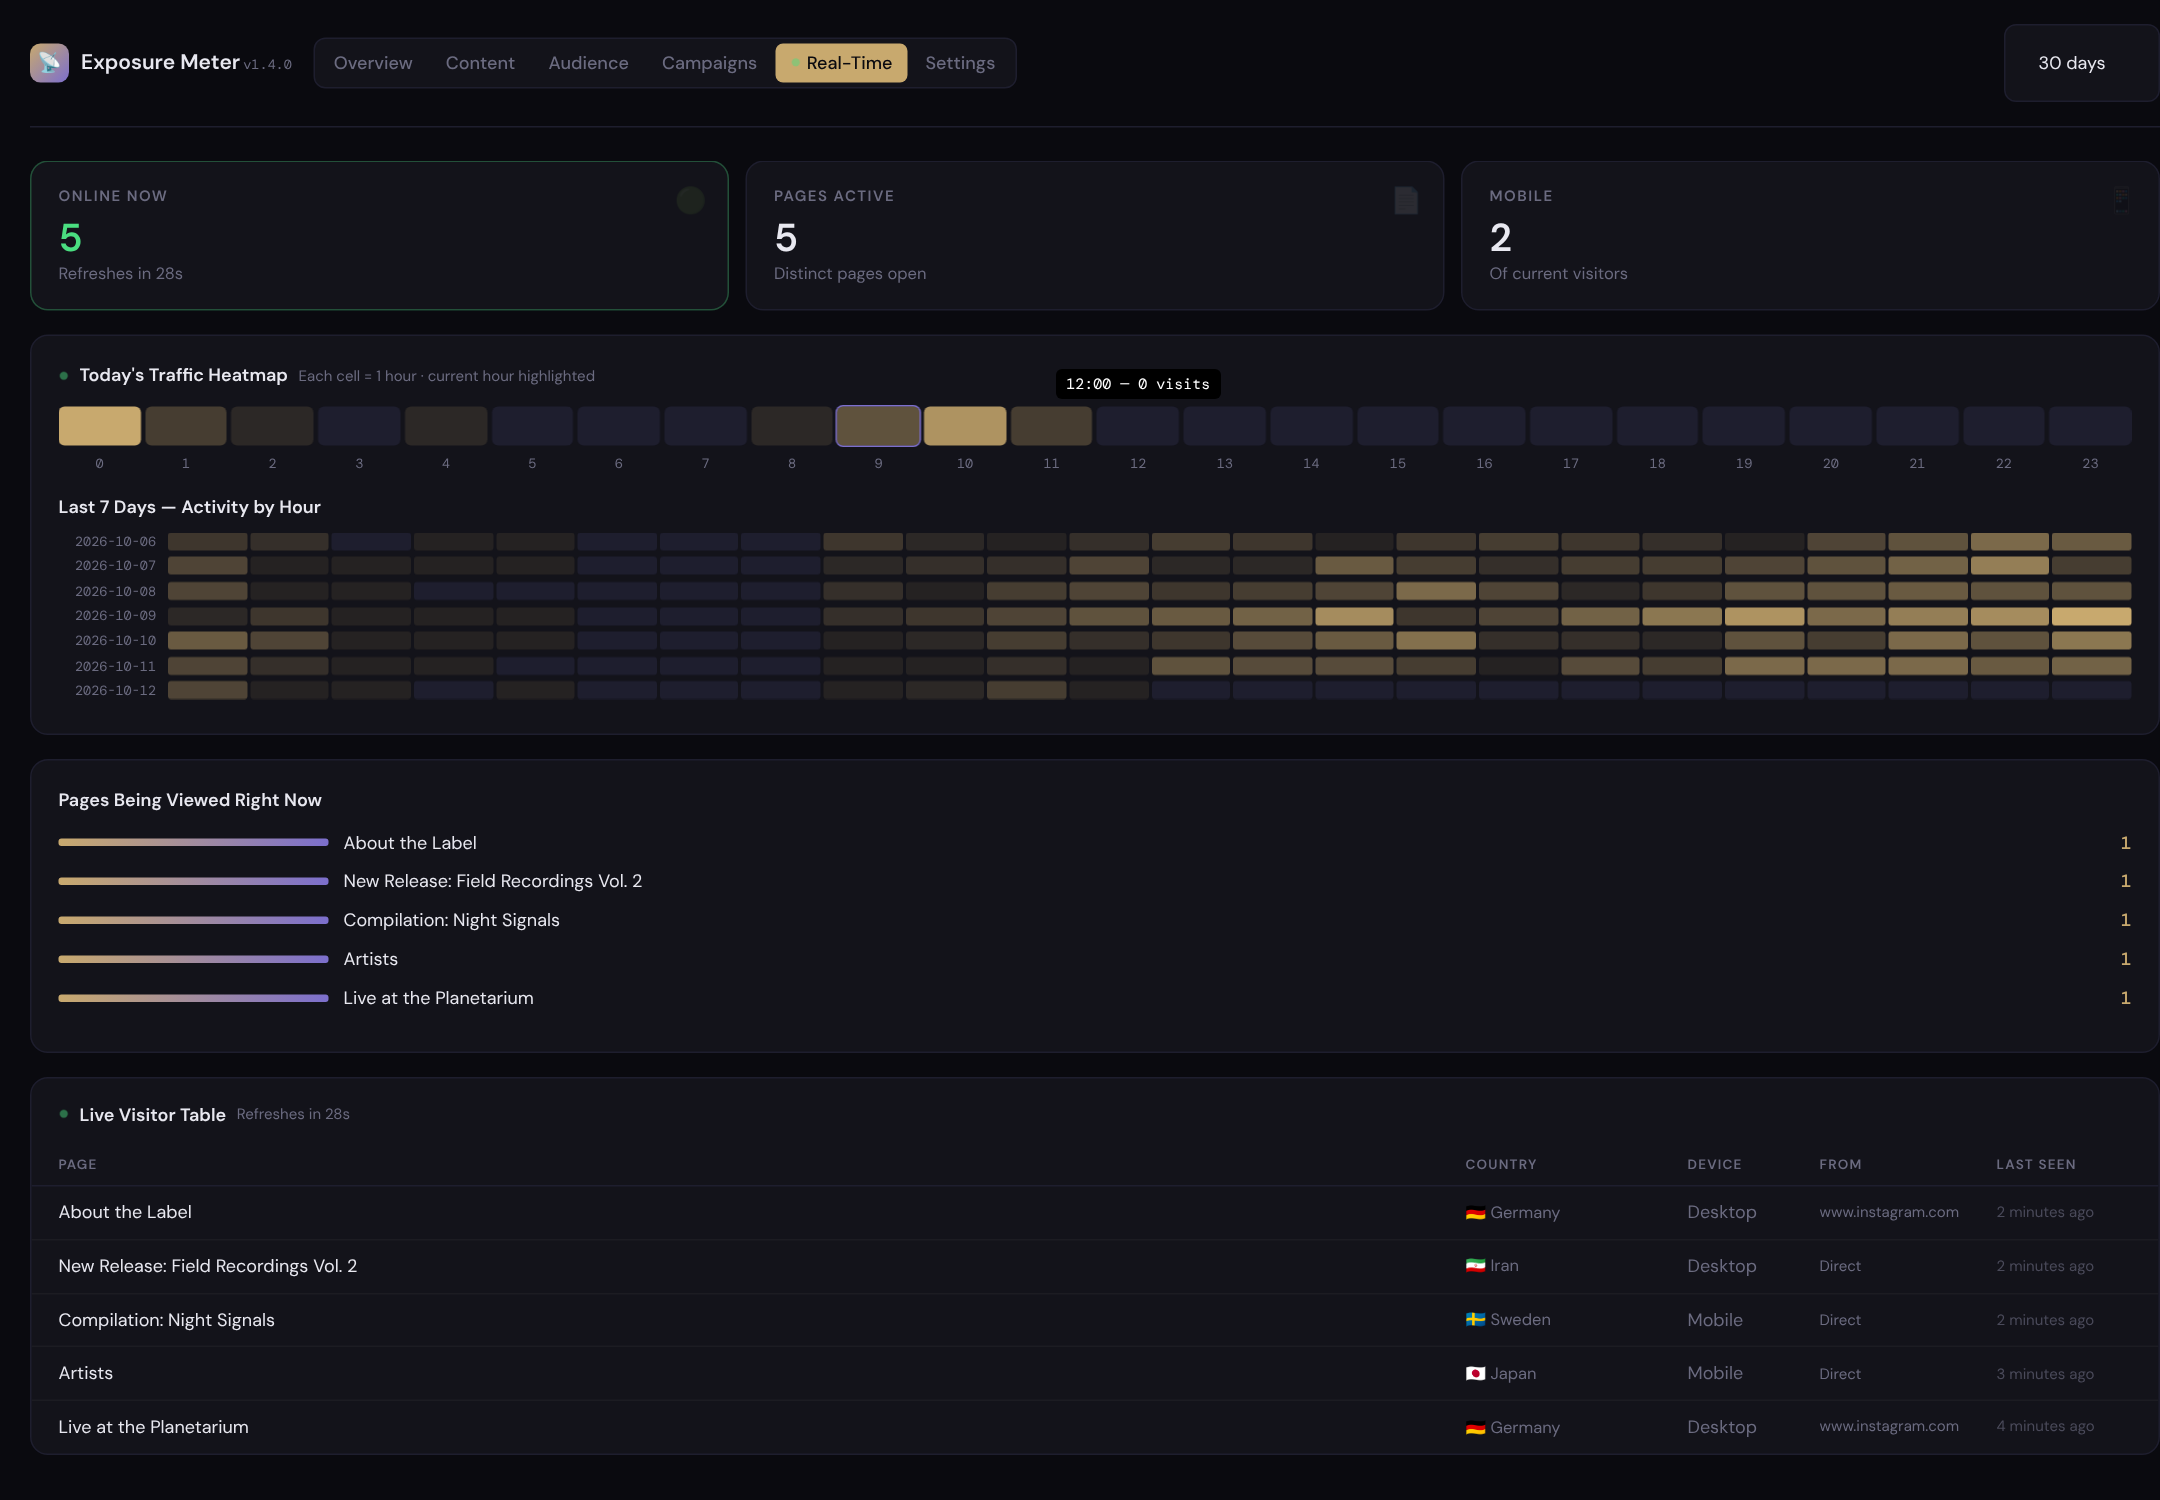
Task: Select the Real-Time tab
Action: 841,63
